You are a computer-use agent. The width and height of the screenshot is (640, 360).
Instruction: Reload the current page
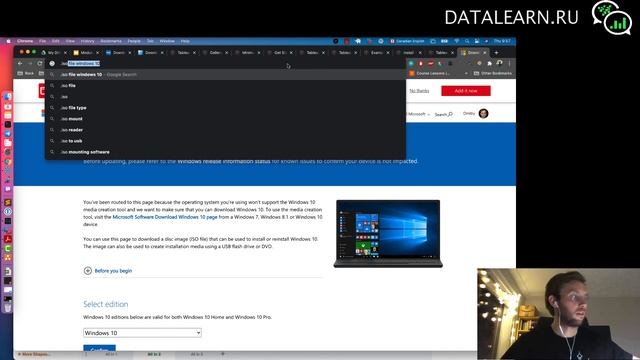tap(40, 64)
